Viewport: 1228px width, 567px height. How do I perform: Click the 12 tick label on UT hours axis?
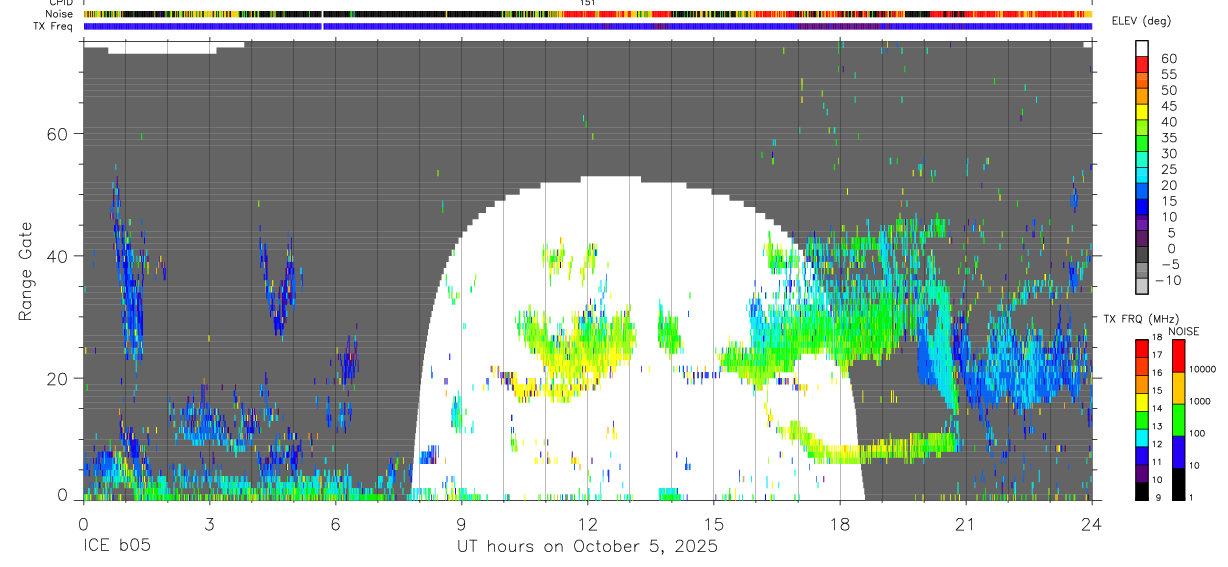587,523
